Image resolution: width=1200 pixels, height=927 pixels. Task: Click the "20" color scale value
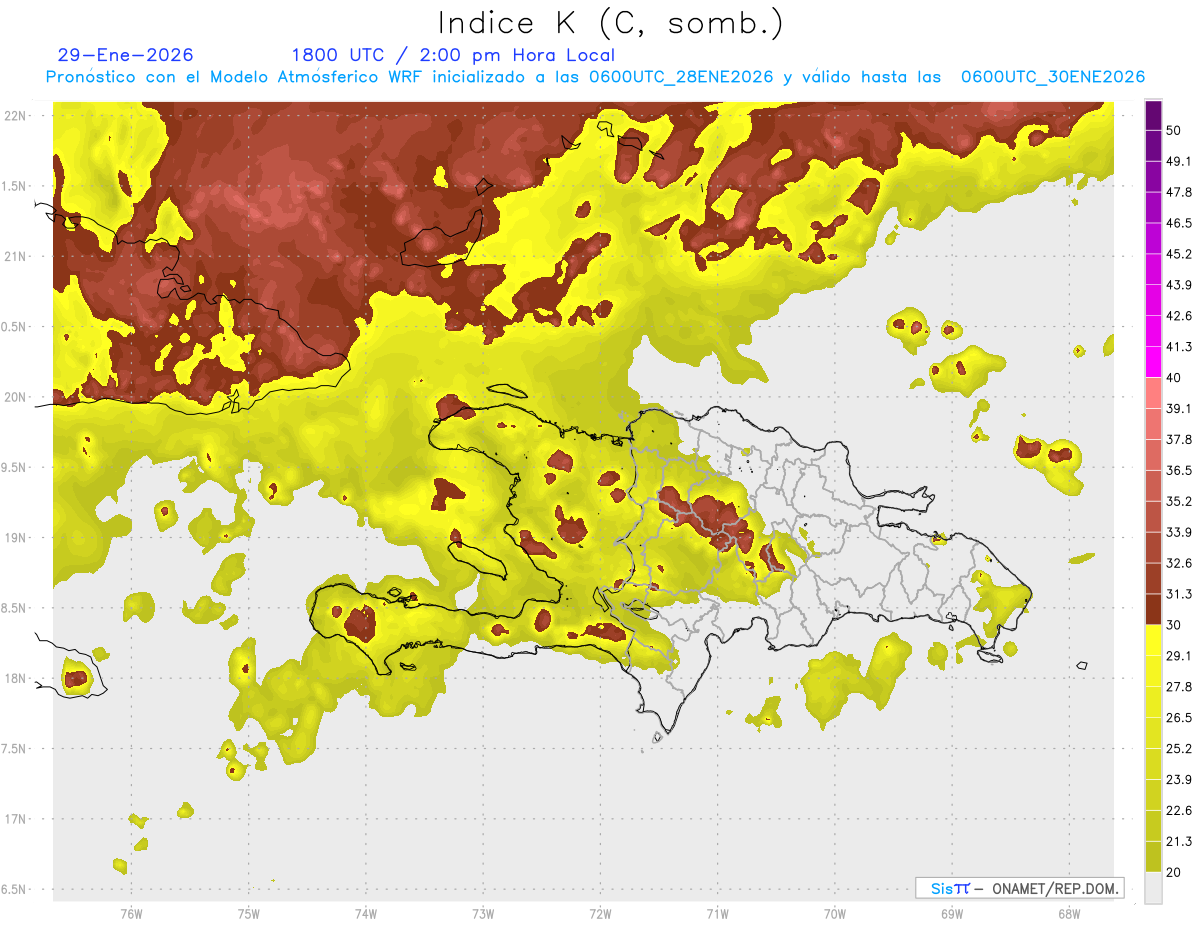(1175, 872)
